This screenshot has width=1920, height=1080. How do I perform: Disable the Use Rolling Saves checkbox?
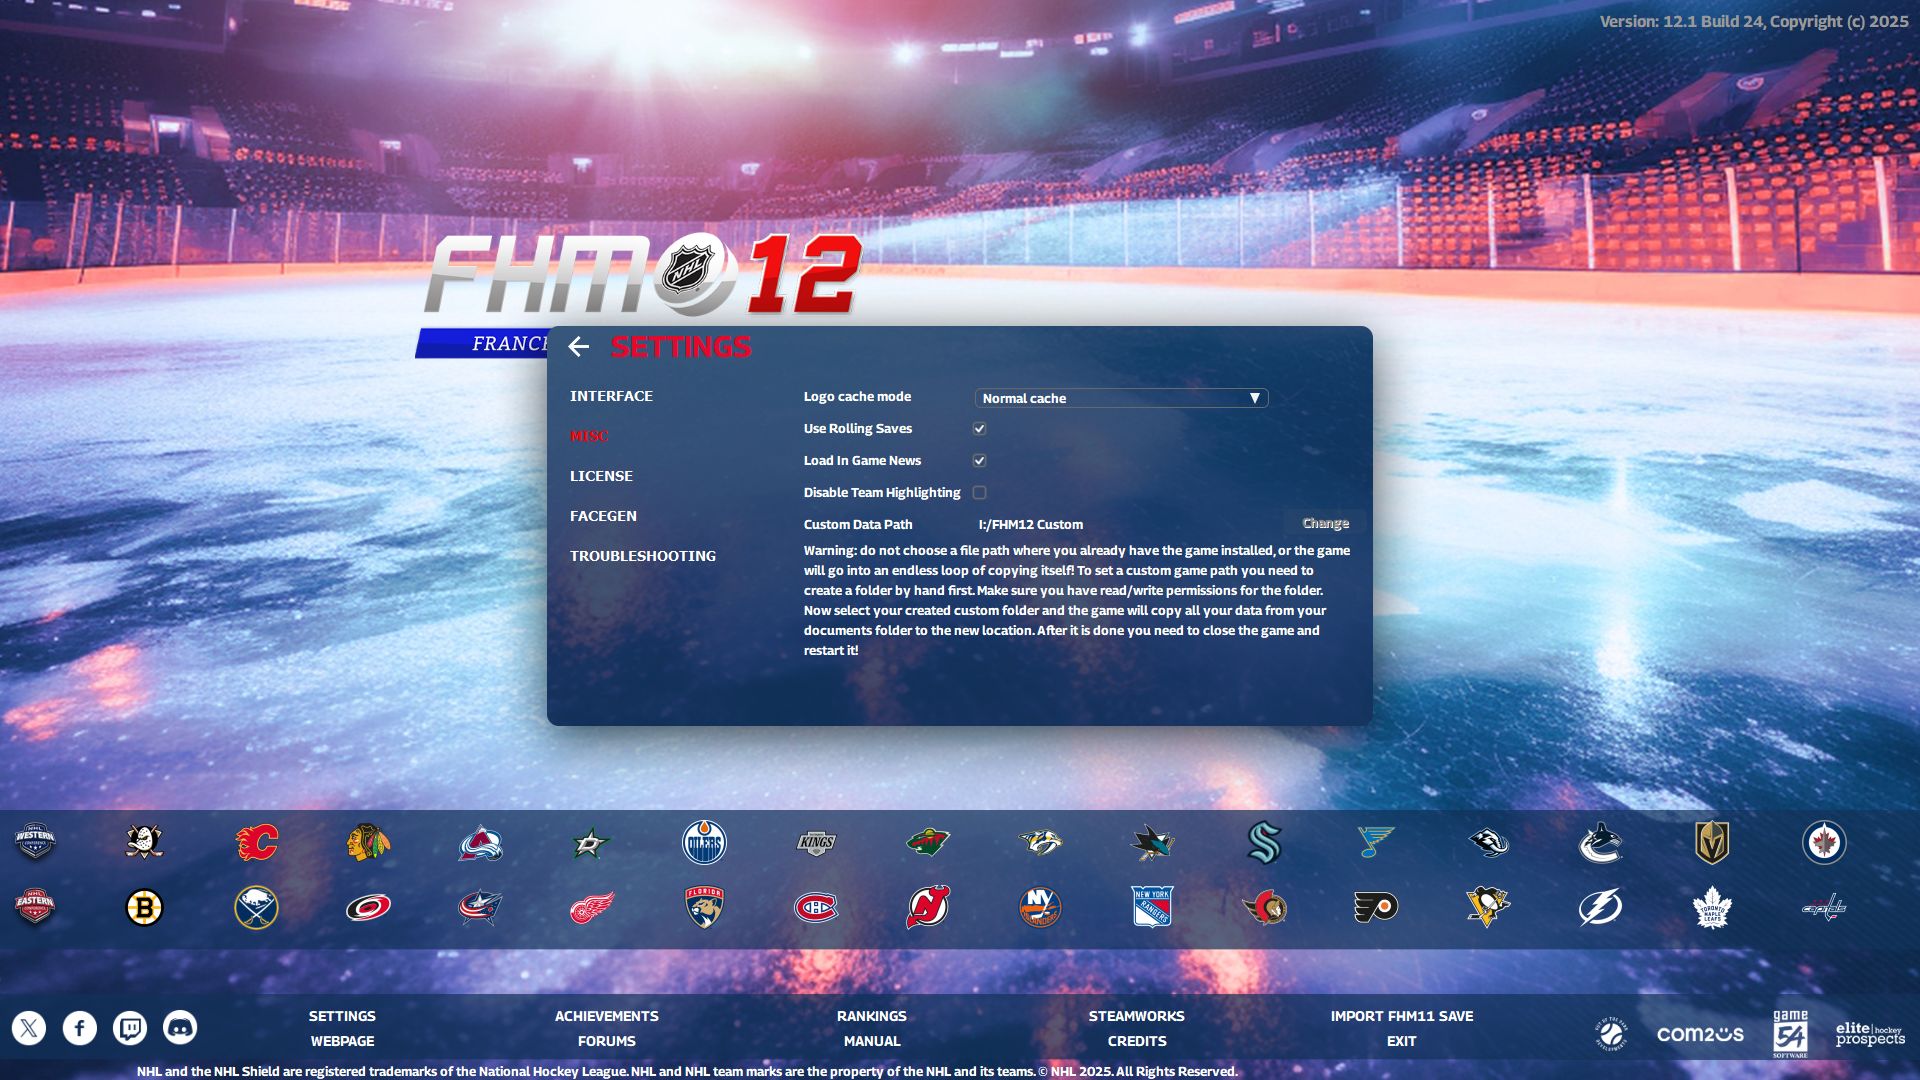[x=979, y=429]
